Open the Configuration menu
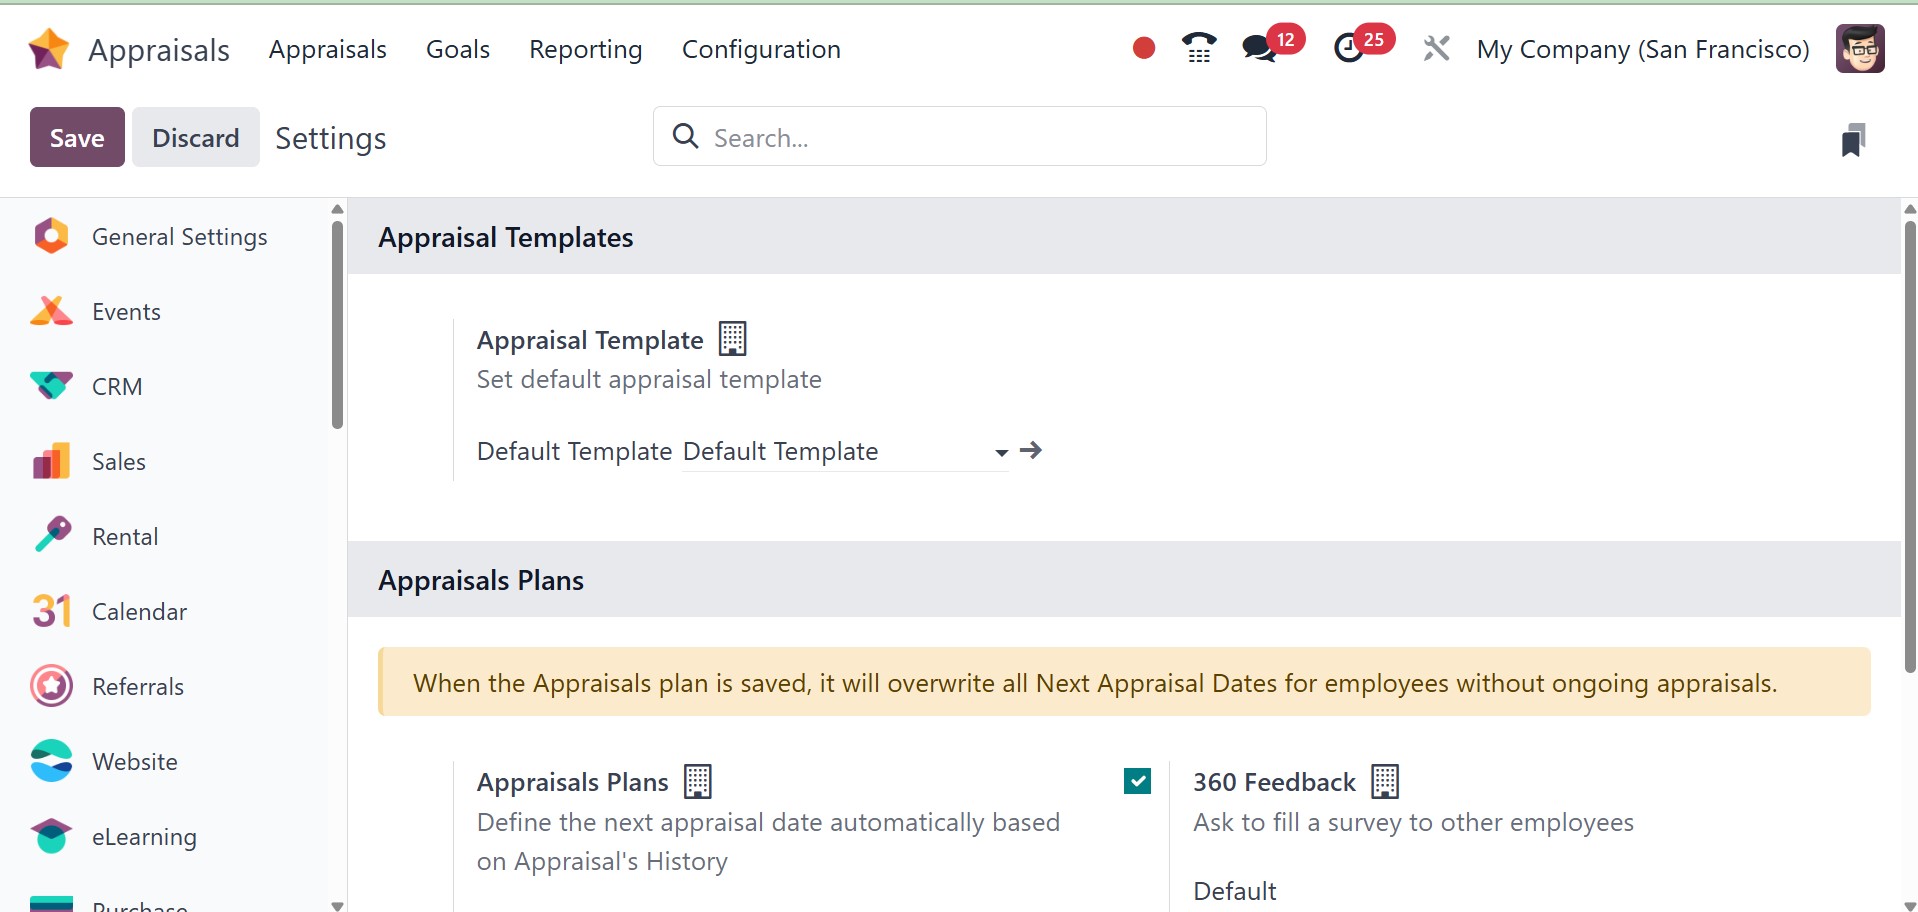 point(761,49)
